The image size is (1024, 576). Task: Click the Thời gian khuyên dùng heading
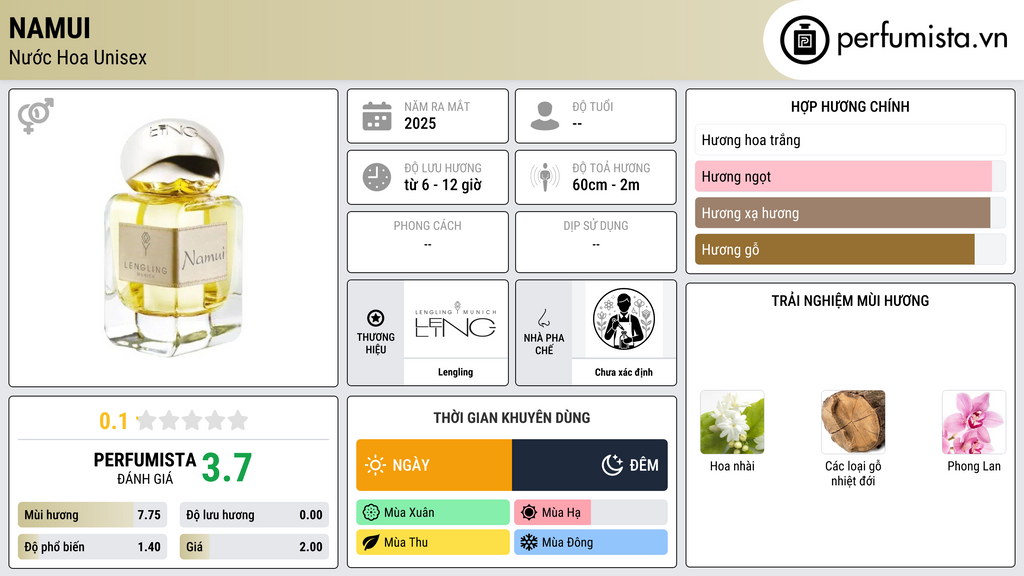(512, 417)
